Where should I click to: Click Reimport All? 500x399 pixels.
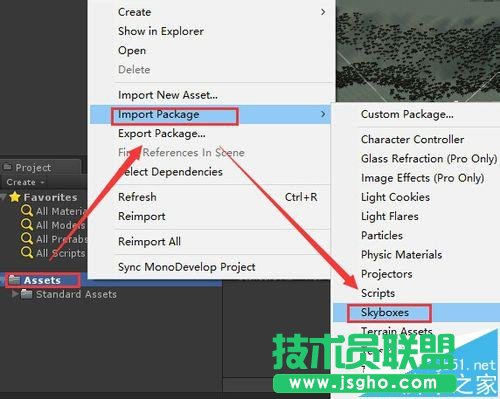click(x=211, y=242)
